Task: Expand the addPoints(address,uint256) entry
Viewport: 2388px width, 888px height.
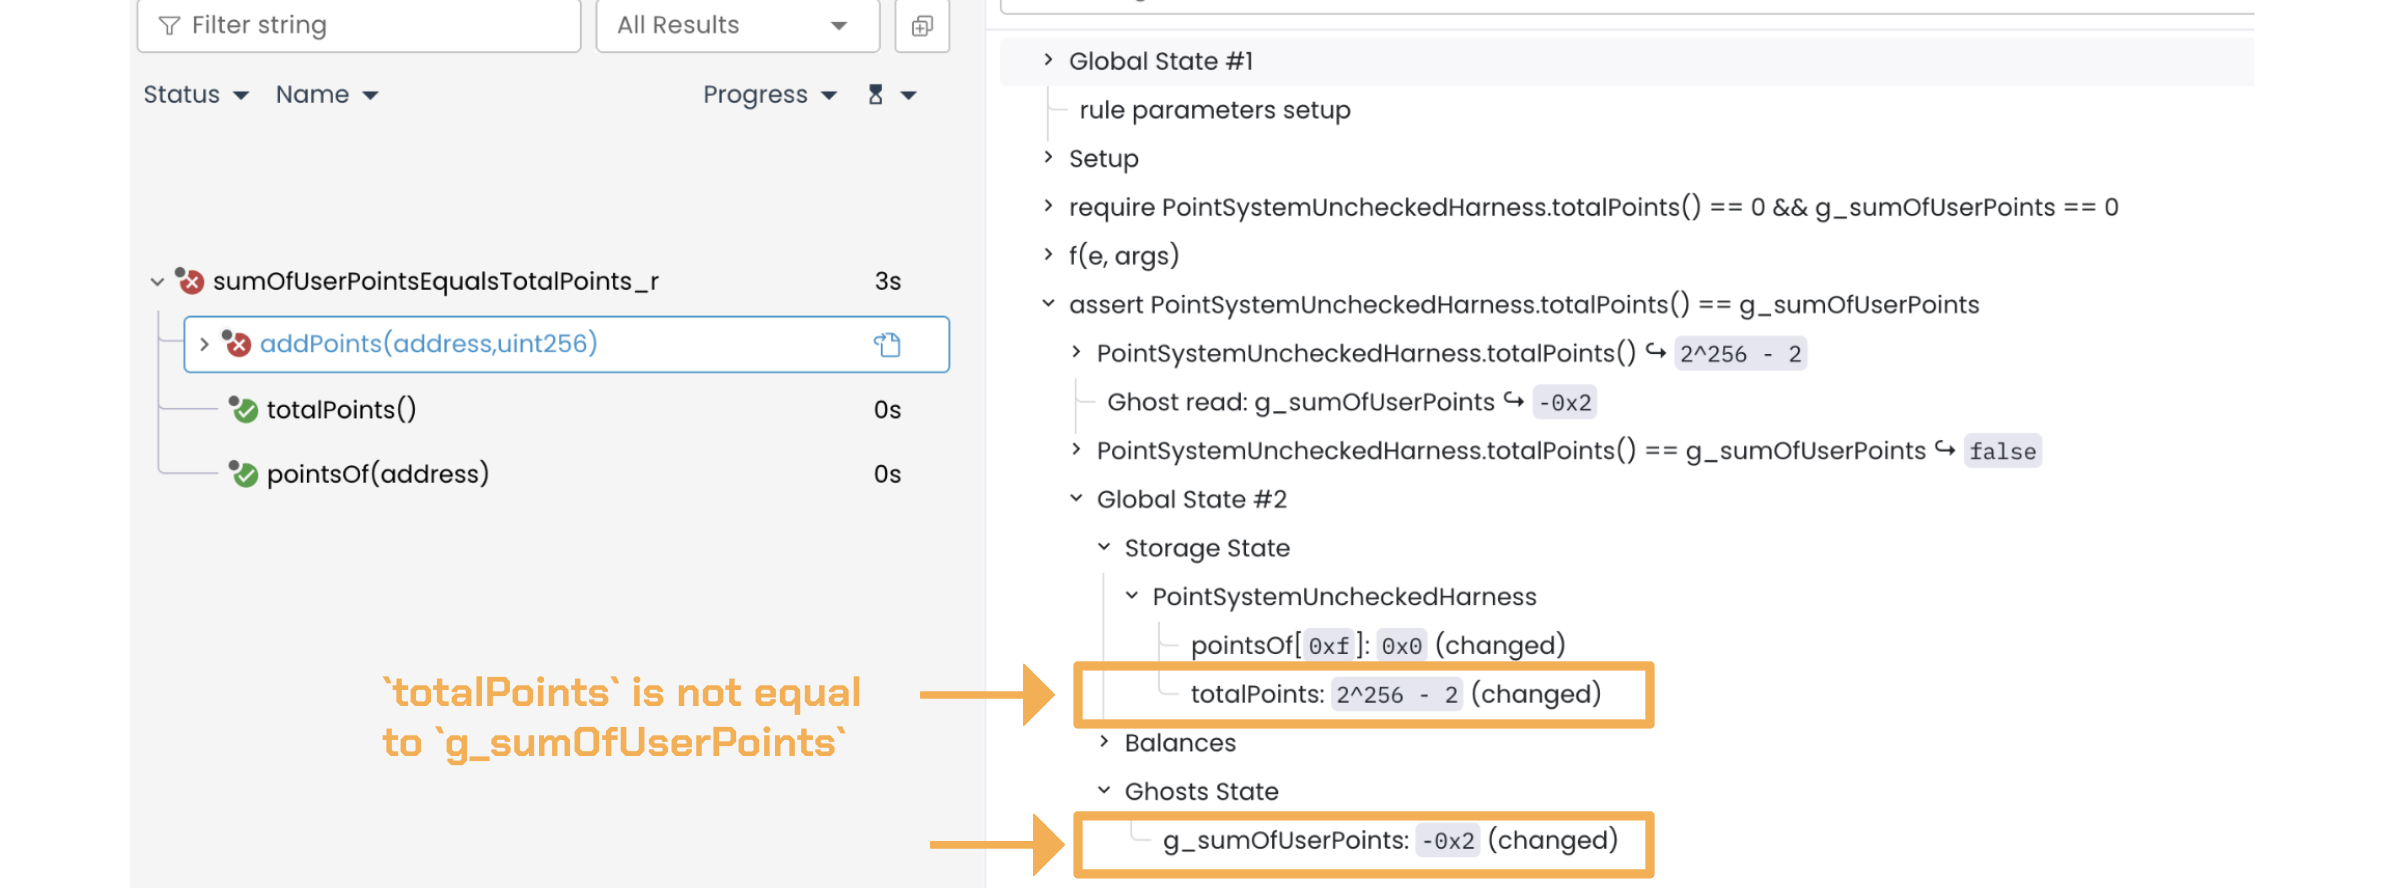Action: [x=204, y=344]
